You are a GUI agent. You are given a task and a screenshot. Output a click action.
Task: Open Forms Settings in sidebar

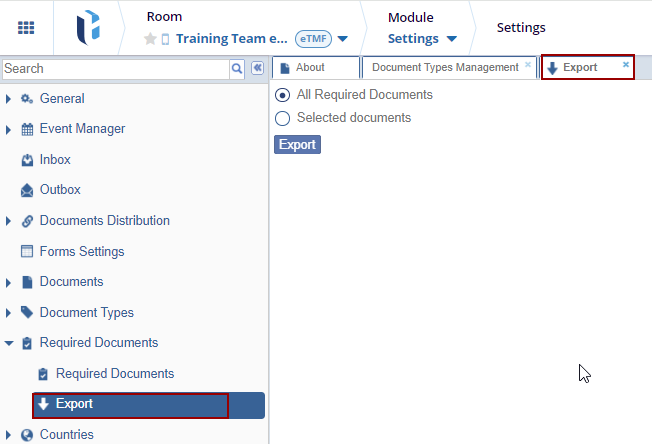click(81, 252)
